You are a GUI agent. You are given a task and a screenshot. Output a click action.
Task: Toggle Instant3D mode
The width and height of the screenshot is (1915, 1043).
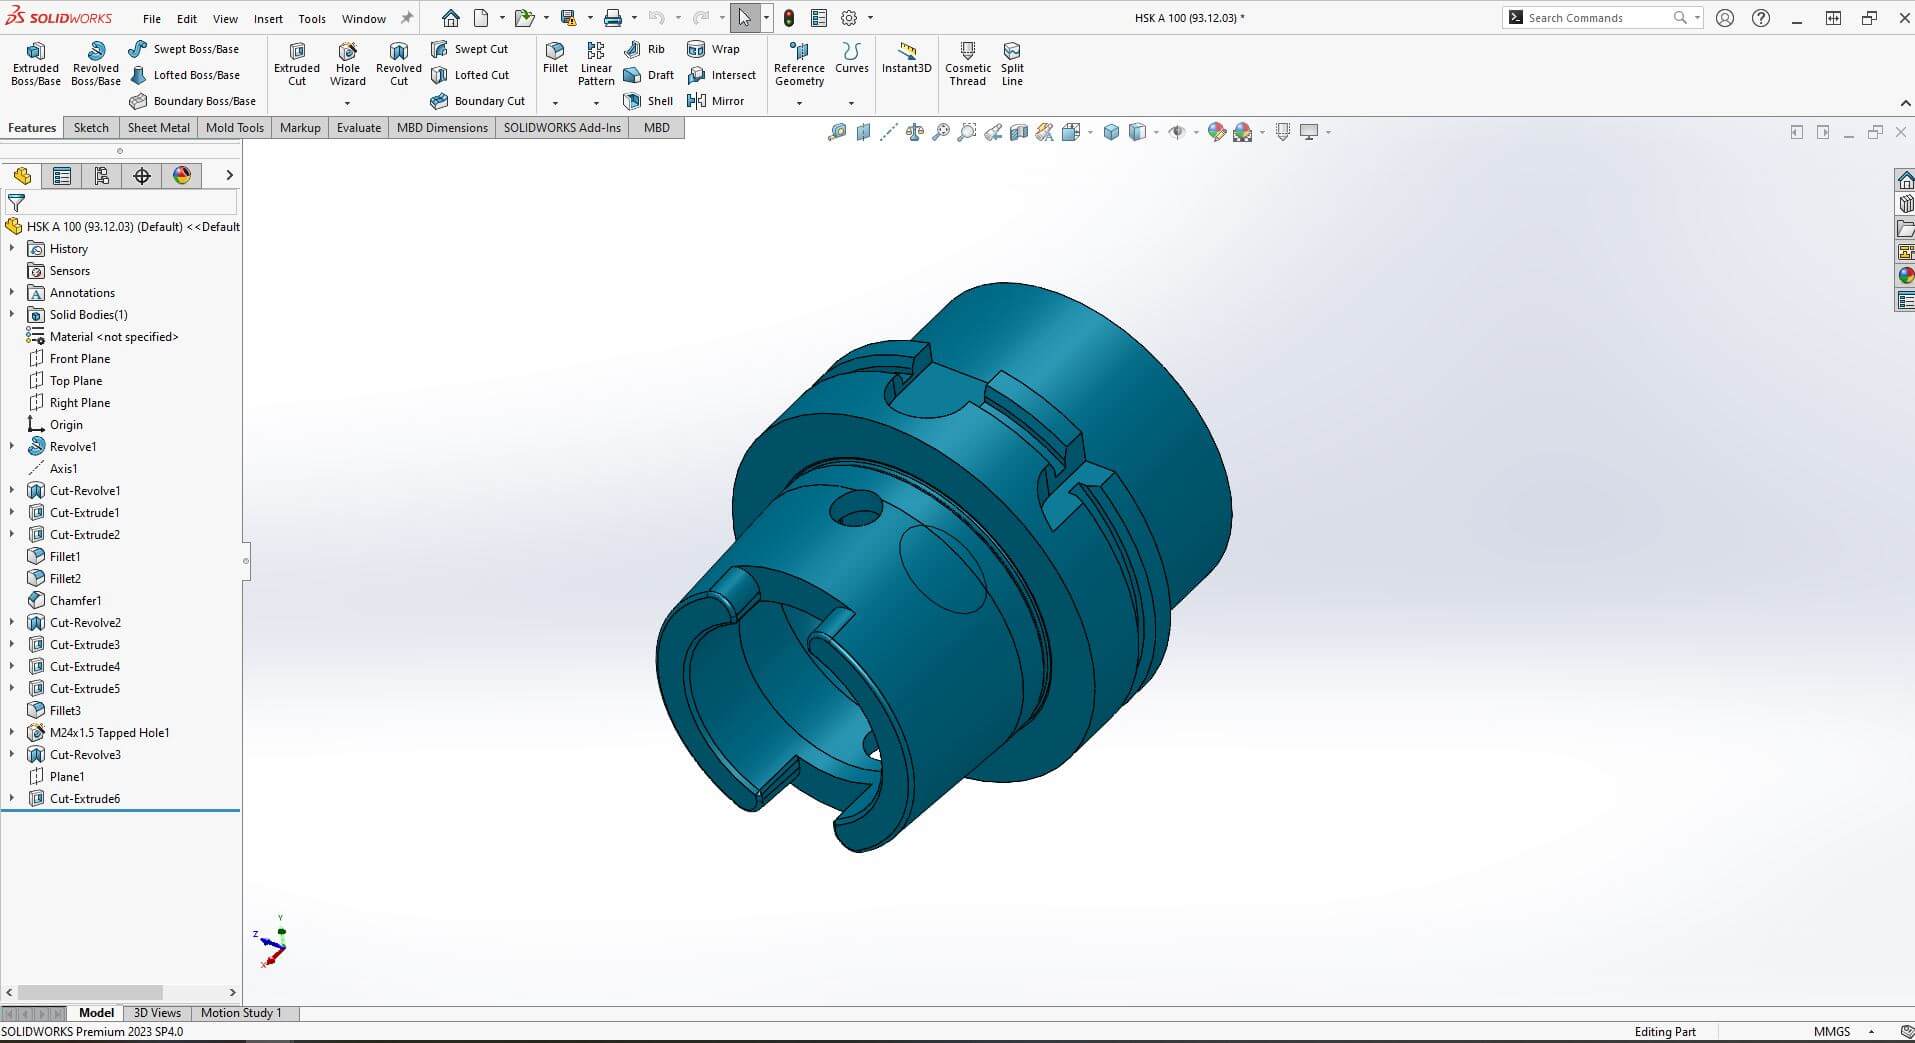pos(906,58)
